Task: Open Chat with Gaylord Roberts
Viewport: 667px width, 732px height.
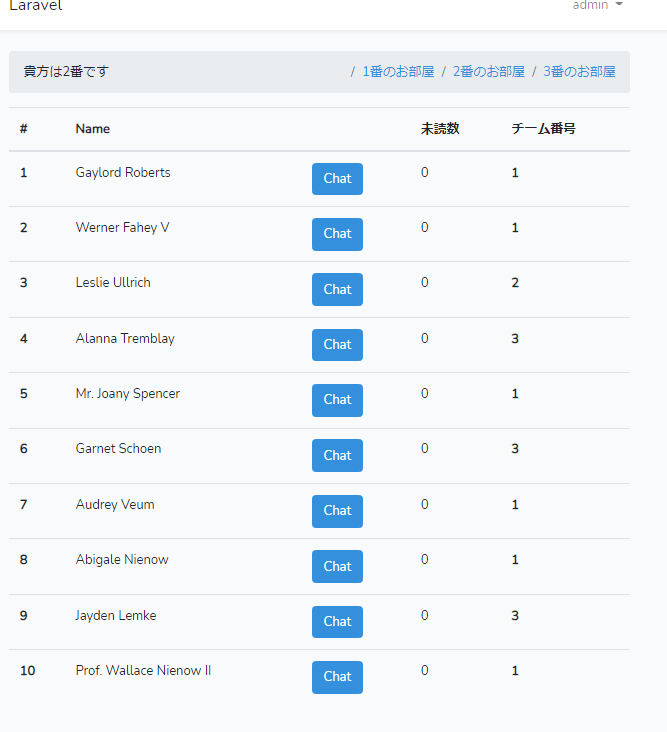Action: point(337,179)
